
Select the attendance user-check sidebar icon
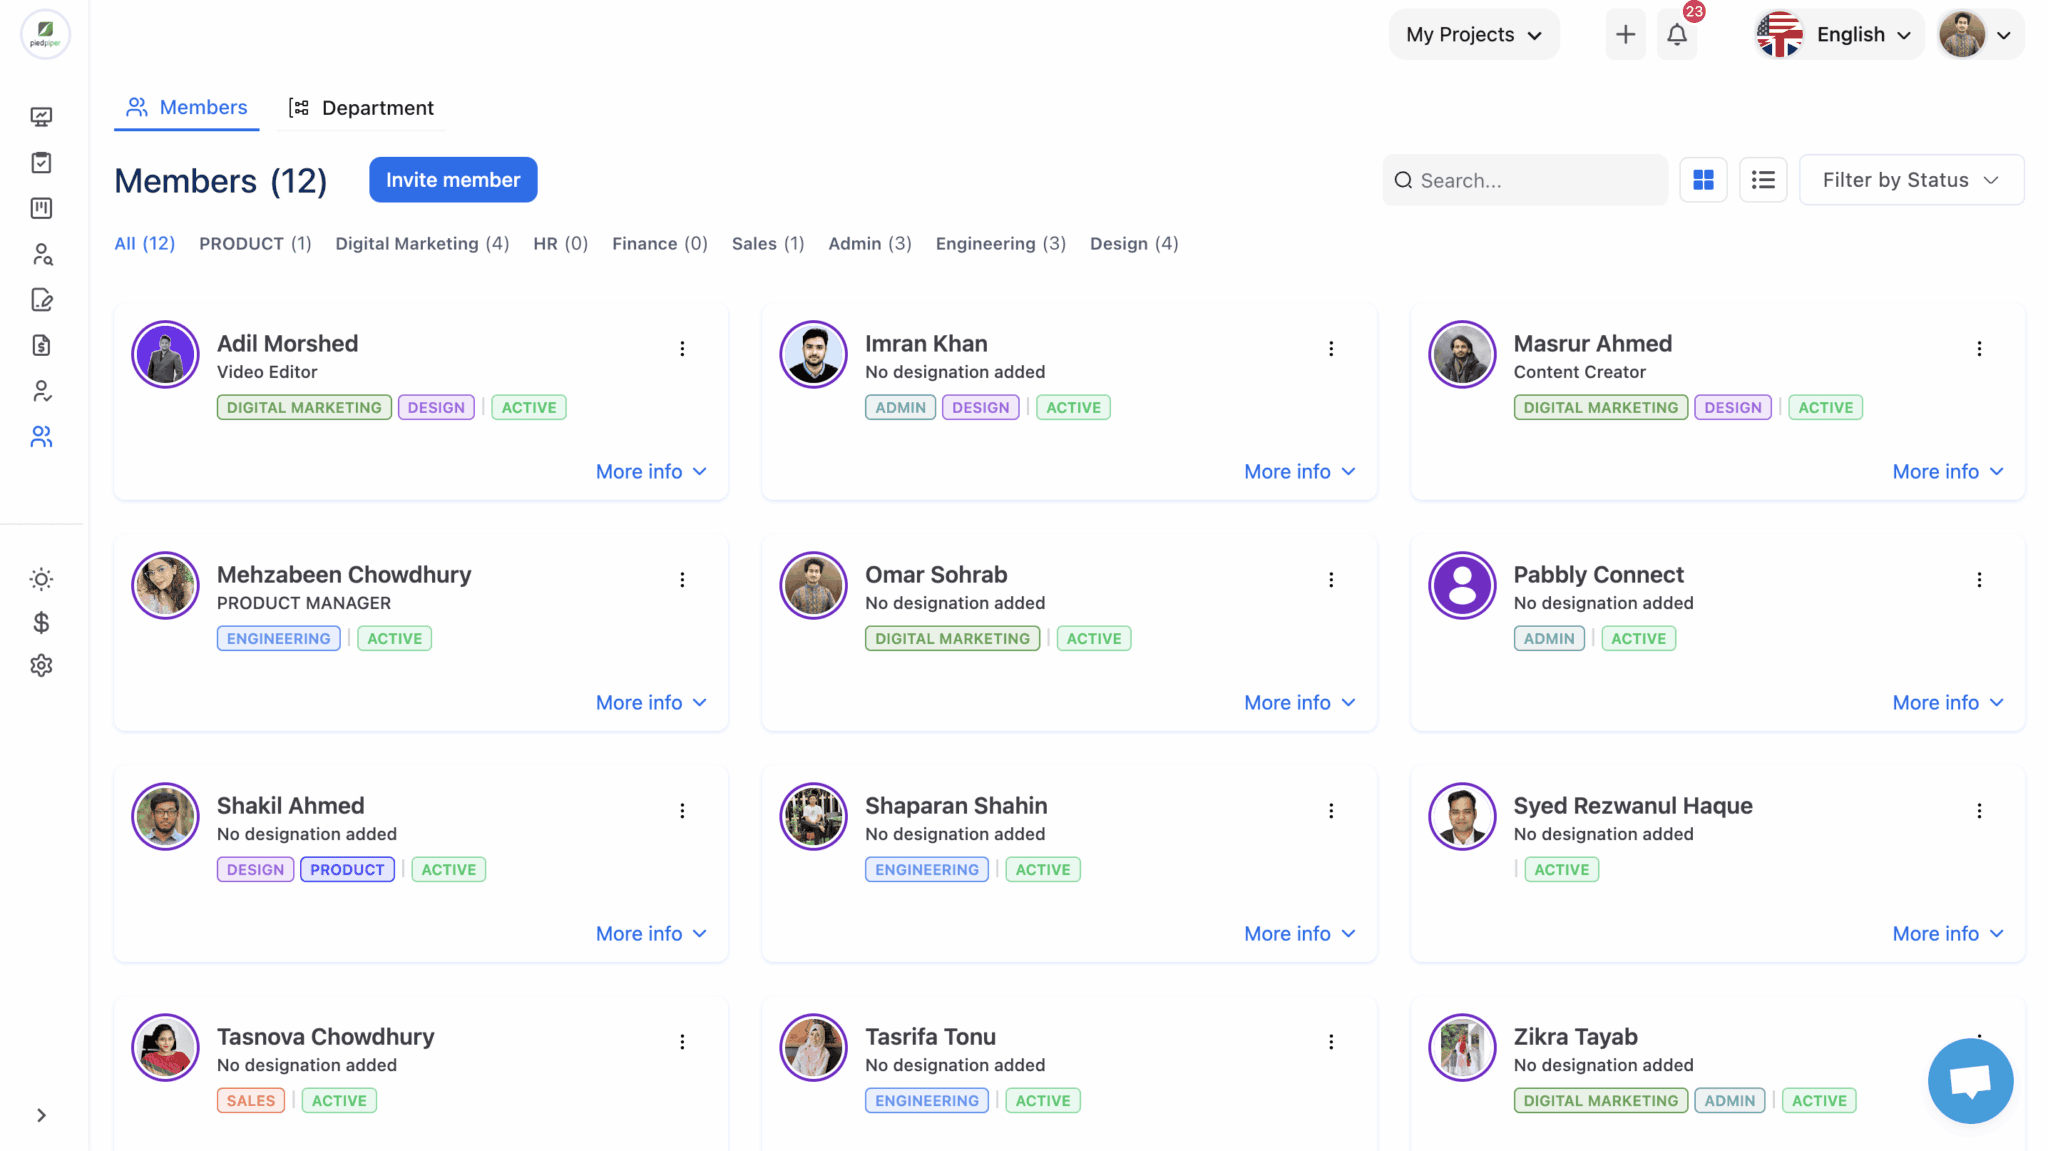tap(41, 390)
